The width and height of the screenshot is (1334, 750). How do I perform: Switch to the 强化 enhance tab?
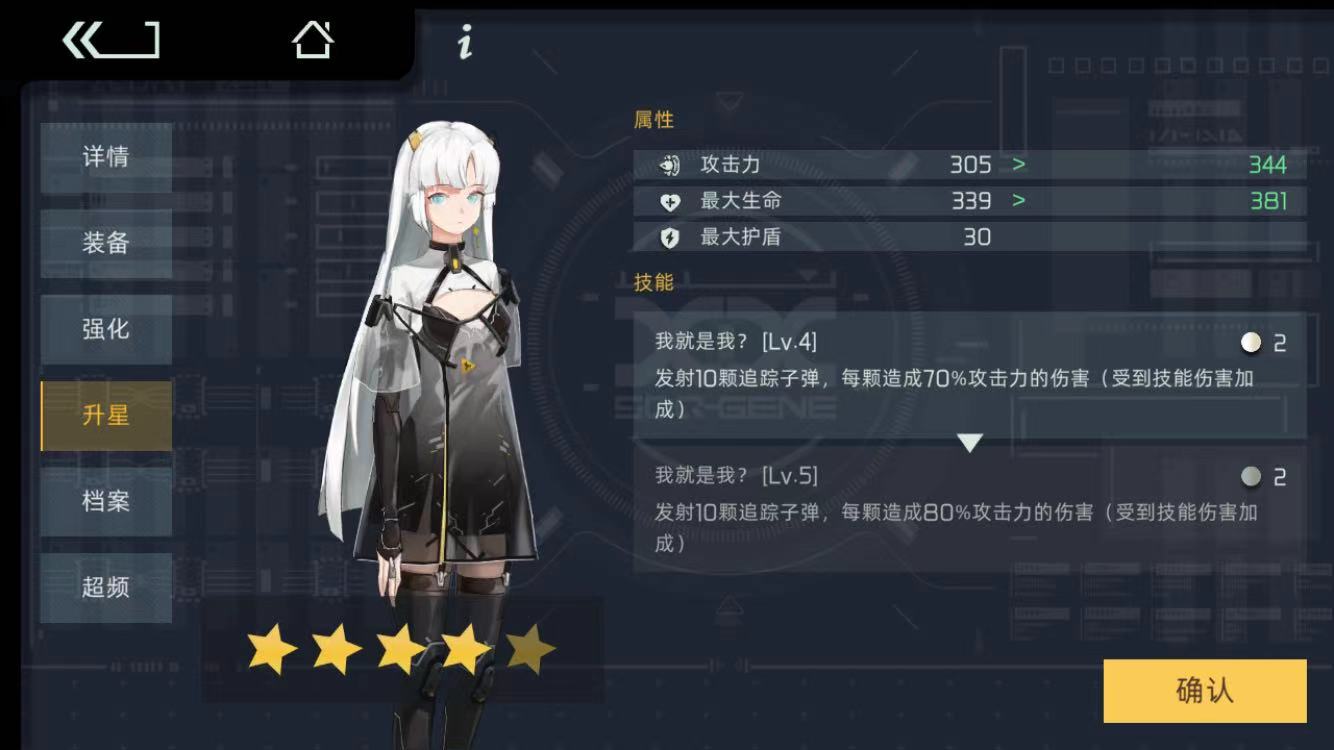click(x=106, y=329)
